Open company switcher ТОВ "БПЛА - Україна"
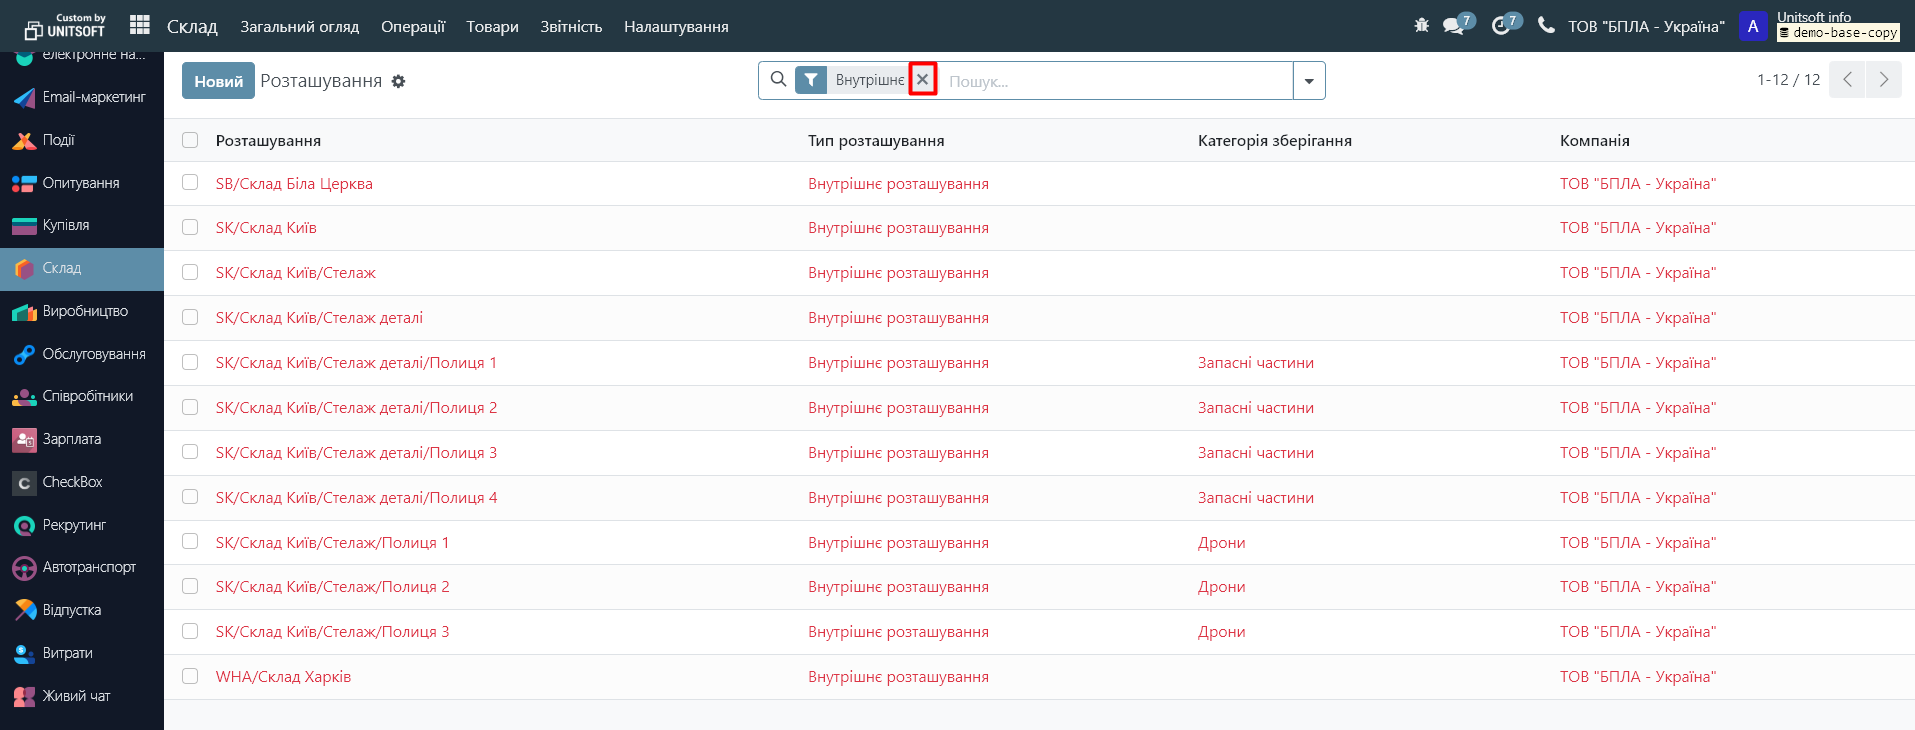This screenshot has width=1915, height=730. pyautogui.click(x=1646, y=27)
